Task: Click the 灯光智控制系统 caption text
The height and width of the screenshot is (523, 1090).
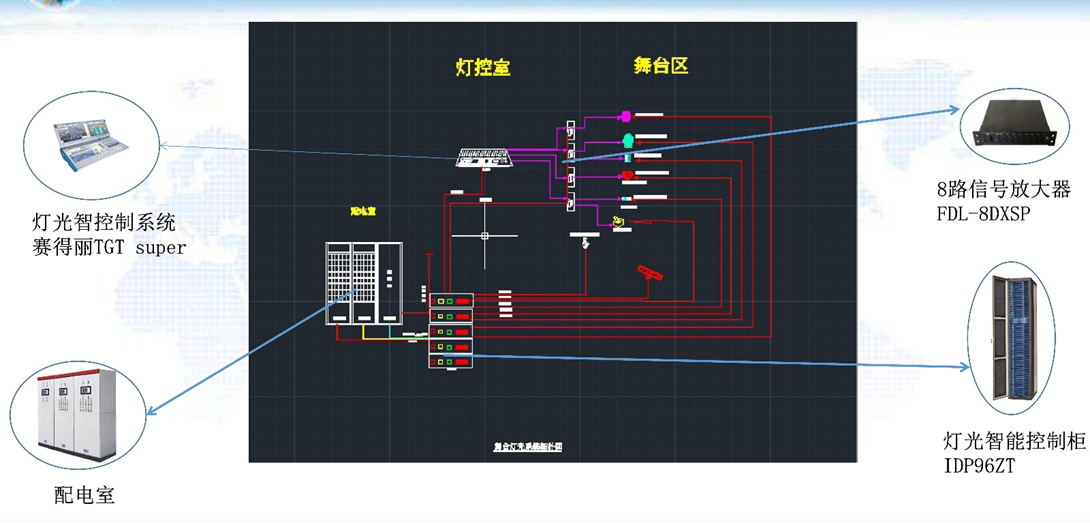Action: click(96, 222)
